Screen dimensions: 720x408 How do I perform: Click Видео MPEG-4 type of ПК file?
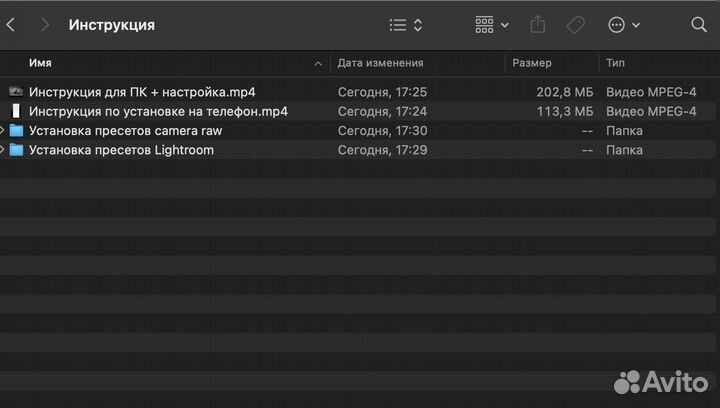click(651, 92)
